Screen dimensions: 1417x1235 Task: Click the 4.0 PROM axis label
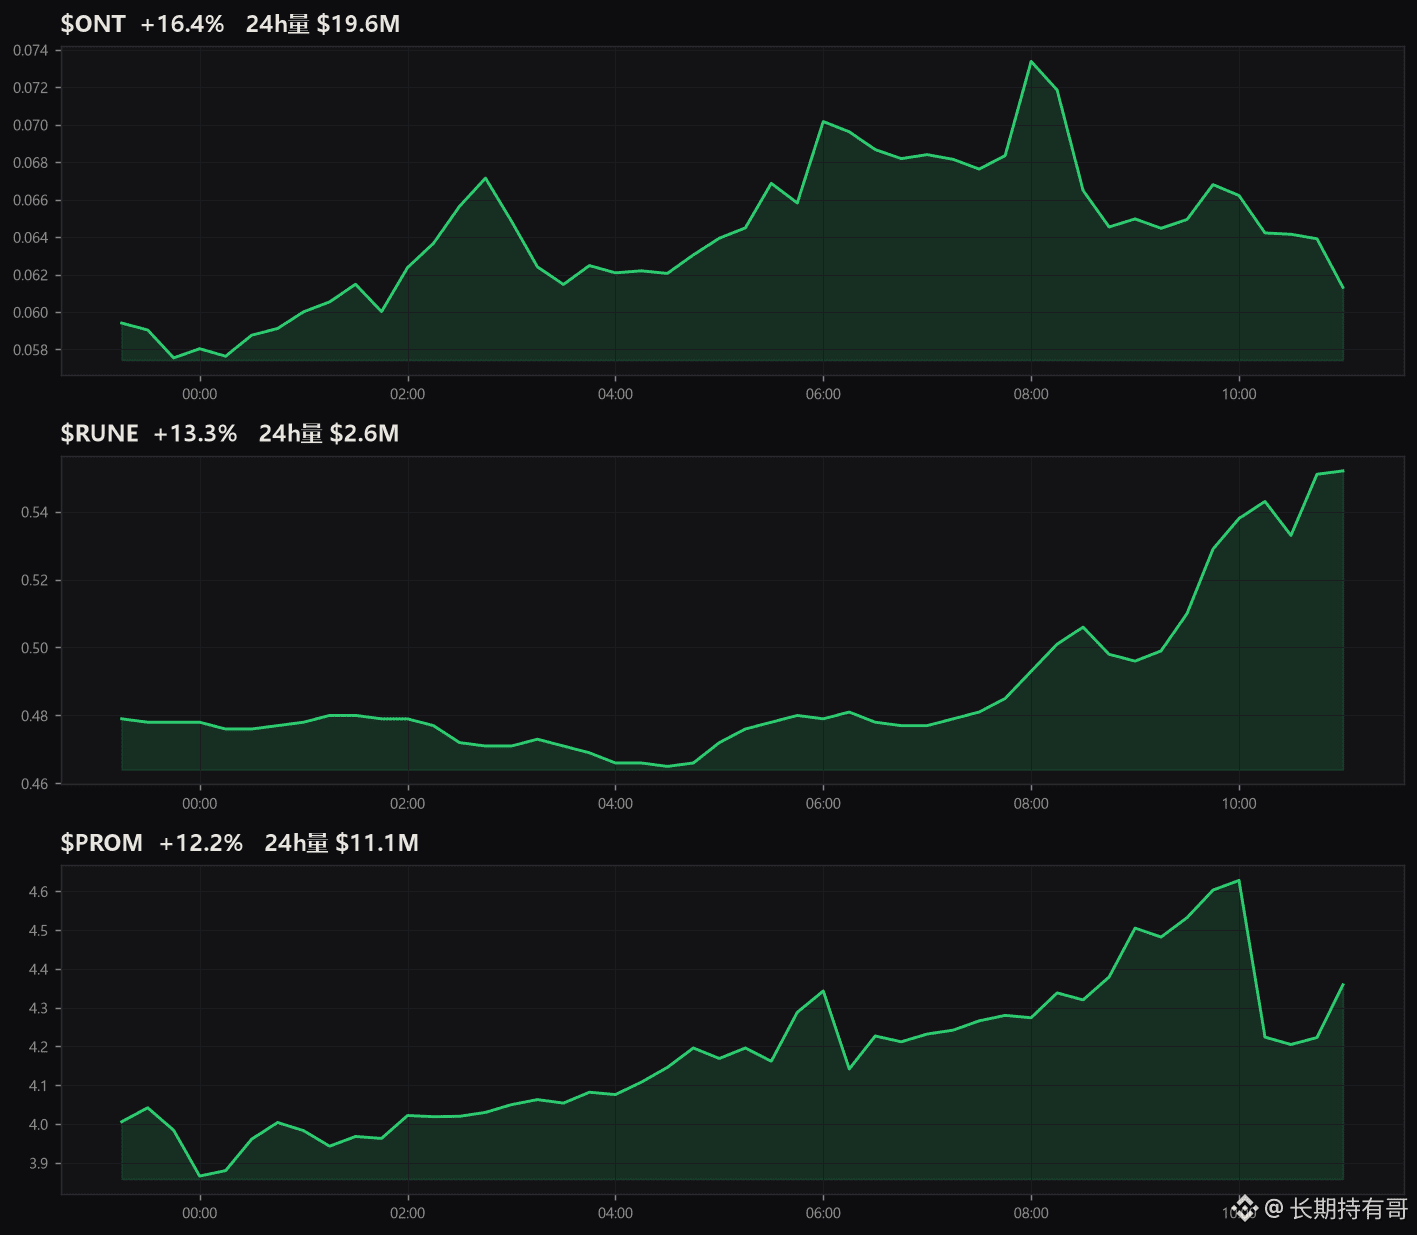click(x=38, y=1125)
